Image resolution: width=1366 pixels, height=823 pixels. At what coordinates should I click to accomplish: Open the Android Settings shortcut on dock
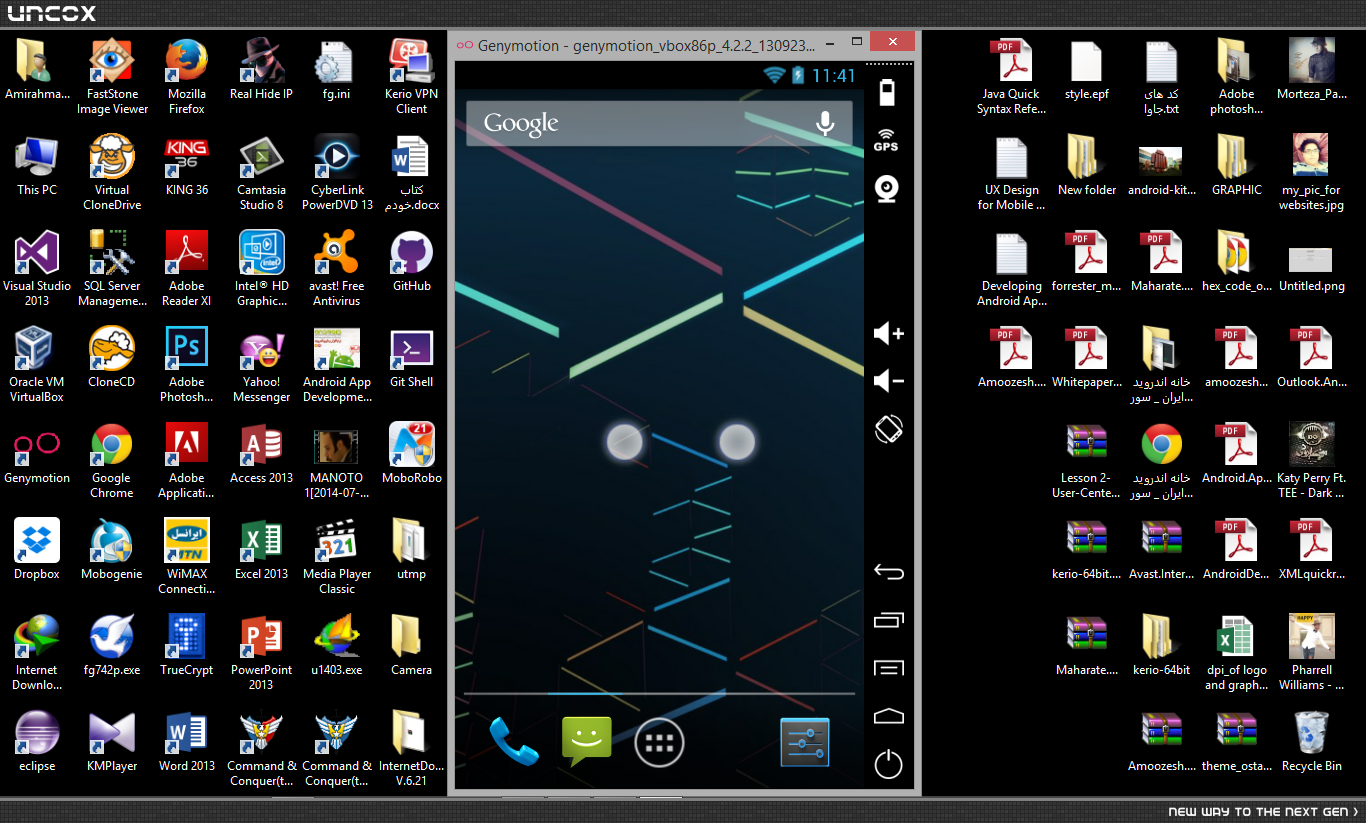point(805,742)
